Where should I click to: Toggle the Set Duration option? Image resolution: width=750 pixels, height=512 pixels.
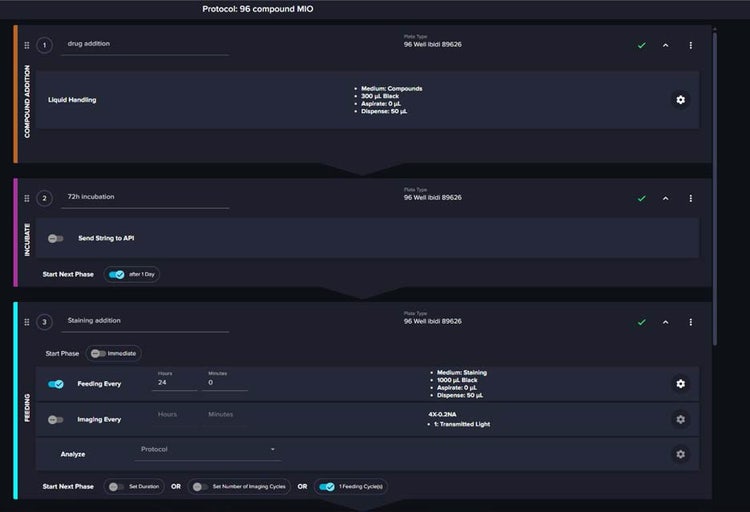(x=117, y=487)
